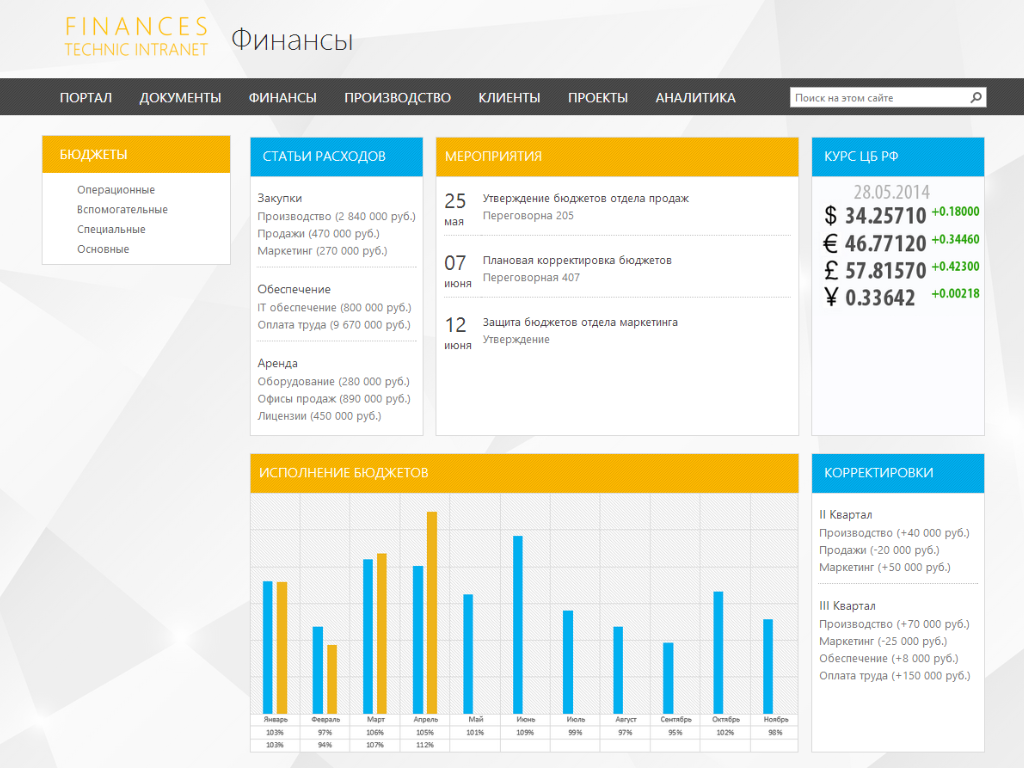Viewport: 1024px width, 768px height.
Task: Click the Оплата труда 9 670 000 expense
Action: coord(334,325)
